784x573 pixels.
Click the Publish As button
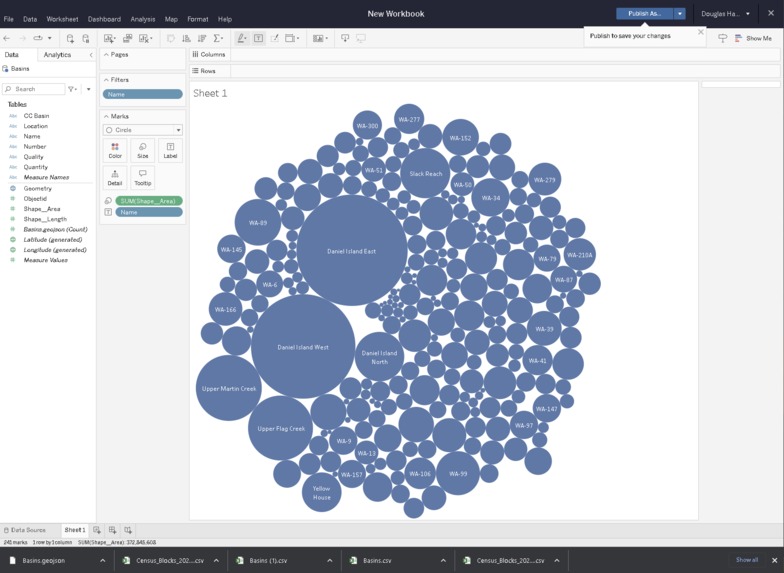pos(644,14)
